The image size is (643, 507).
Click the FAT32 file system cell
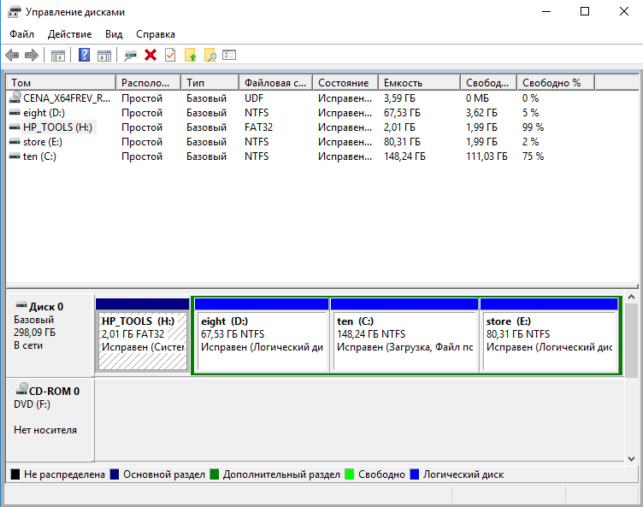tap(258, 127)
